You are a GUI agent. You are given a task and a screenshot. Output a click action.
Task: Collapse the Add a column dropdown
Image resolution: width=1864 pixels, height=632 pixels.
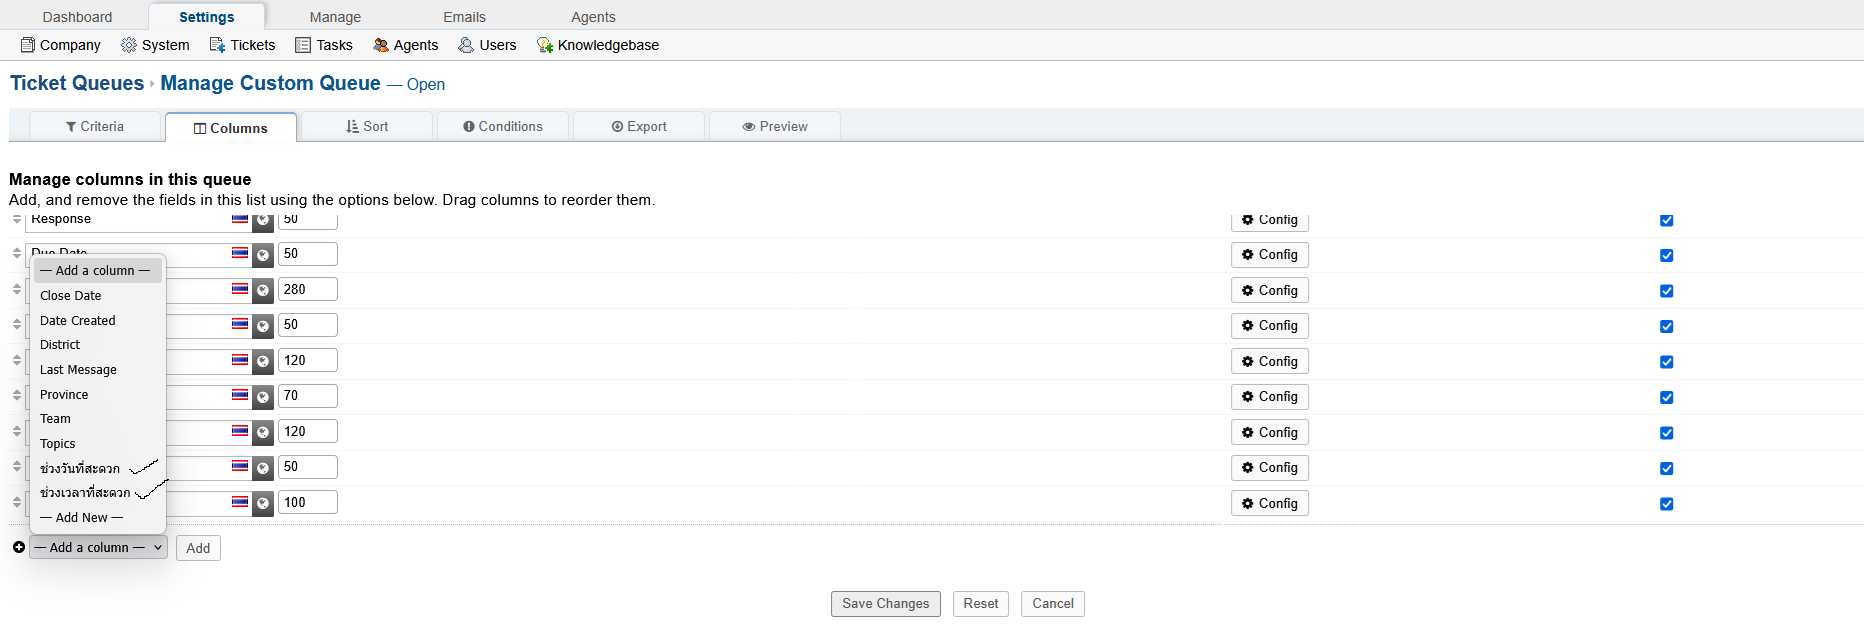point(98,548)
